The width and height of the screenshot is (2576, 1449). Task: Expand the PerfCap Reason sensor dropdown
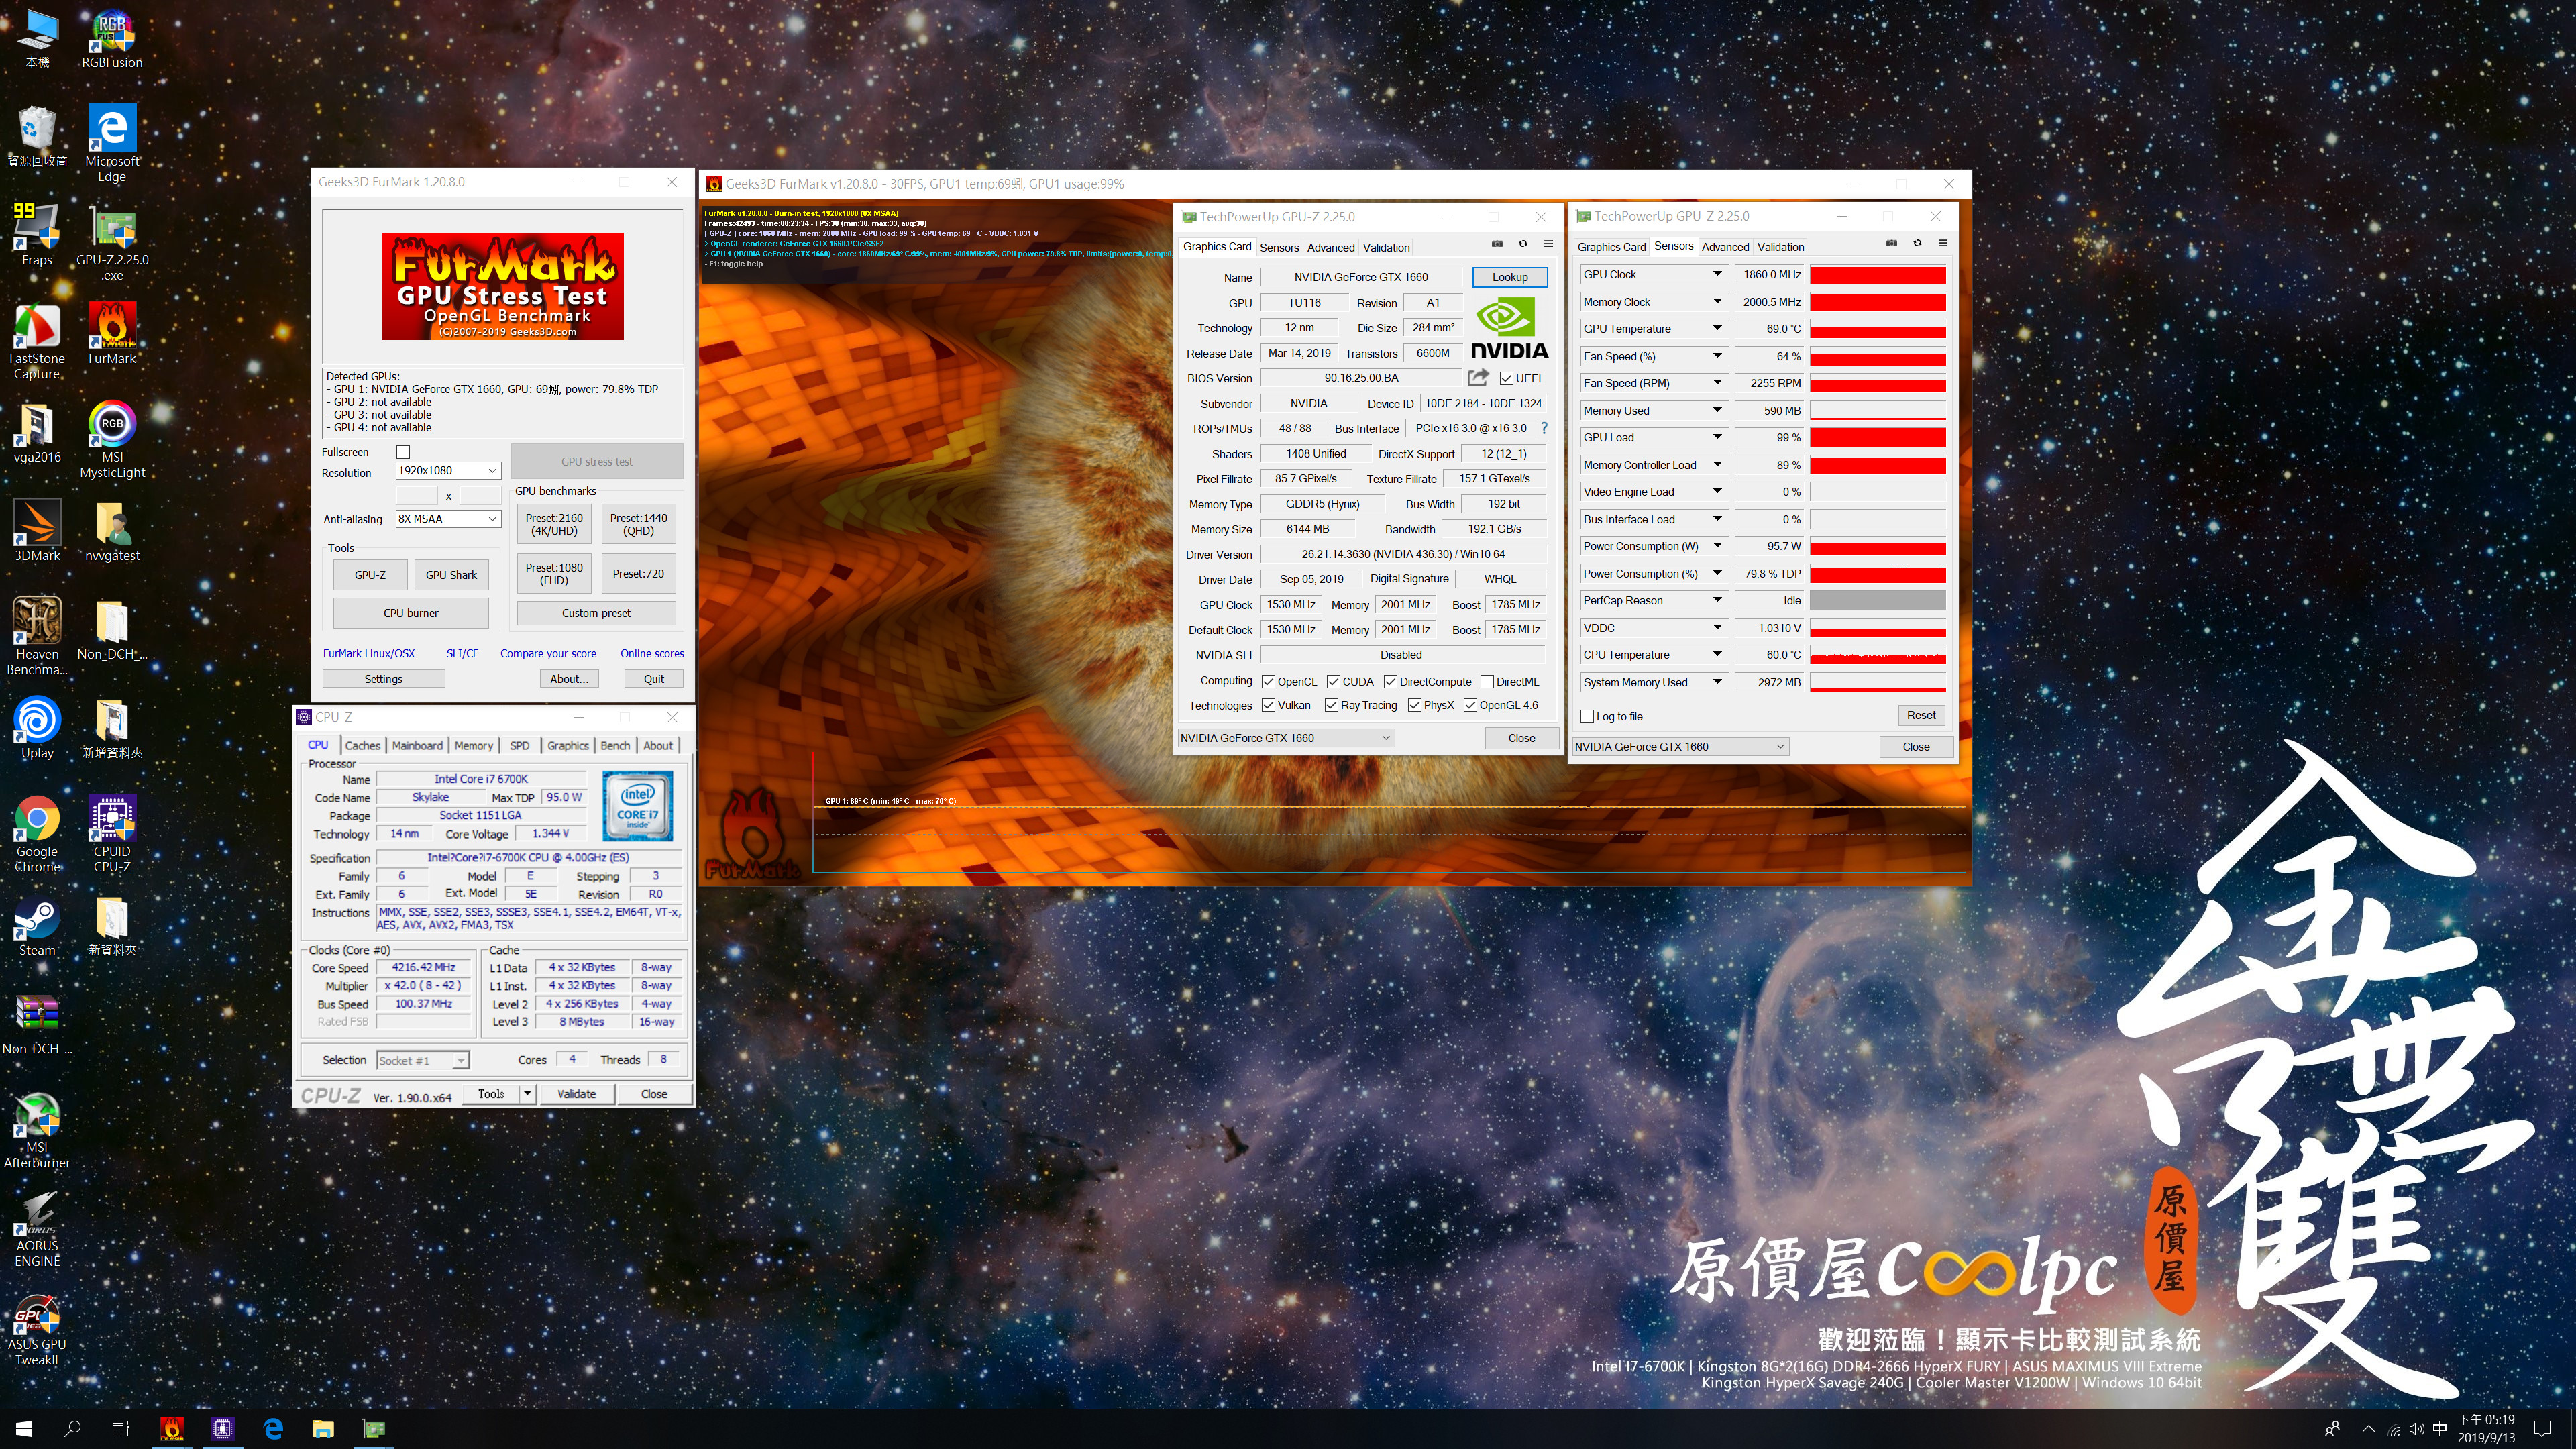tap(1717, 601)
